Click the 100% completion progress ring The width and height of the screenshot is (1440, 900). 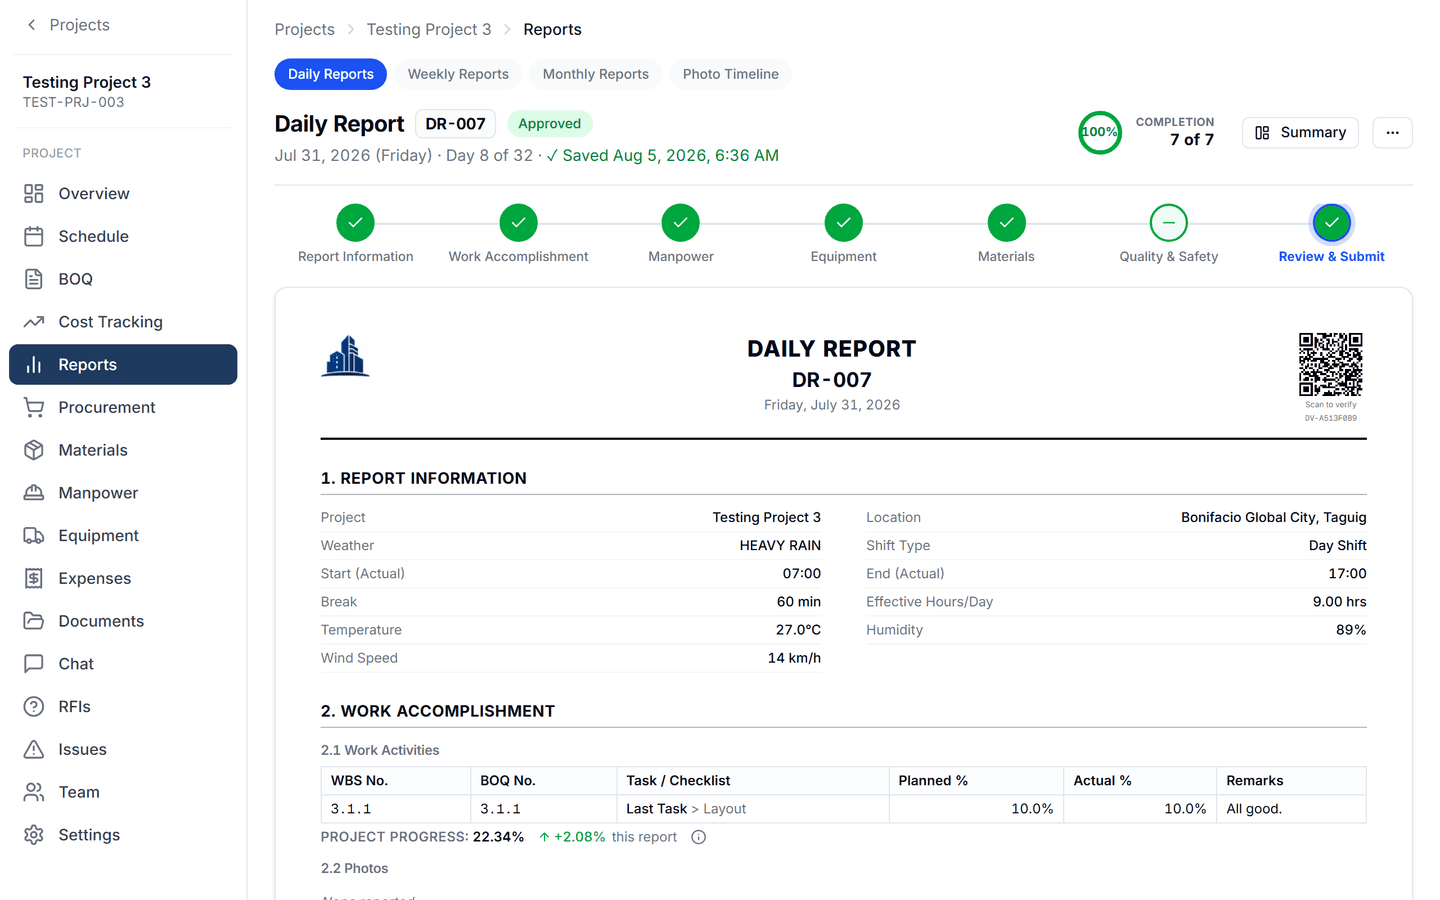1100,132
